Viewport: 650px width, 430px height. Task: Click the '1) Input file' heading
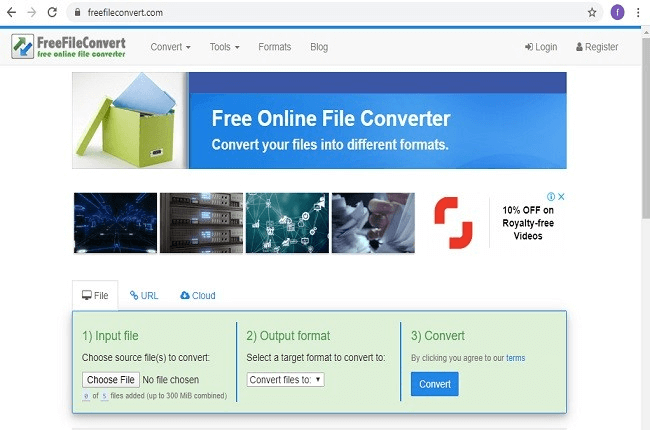tap(110, 335)
